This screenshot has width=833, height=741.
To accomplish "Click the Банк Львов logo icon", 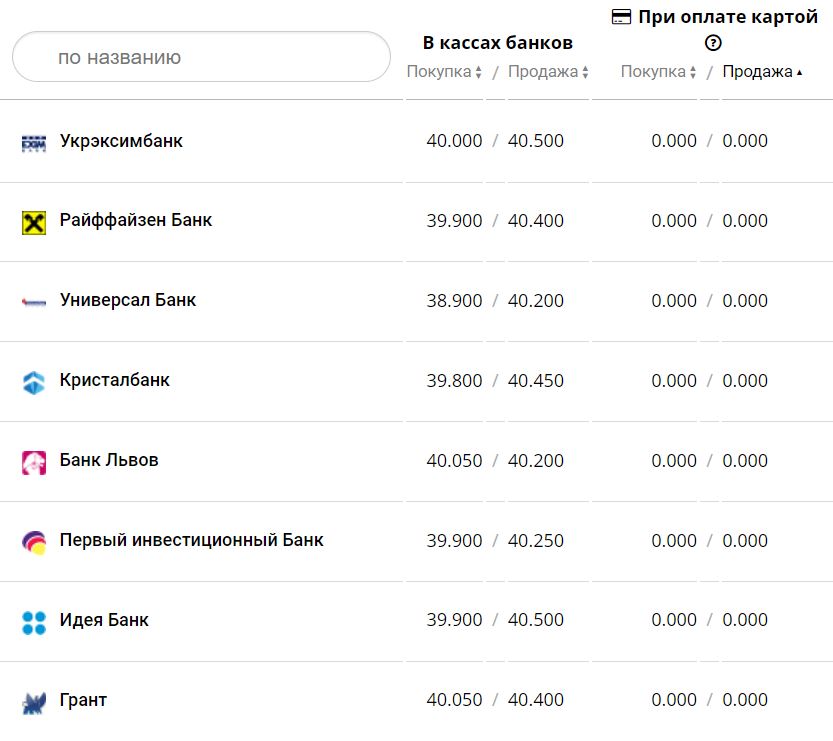I will coord(34,462).
